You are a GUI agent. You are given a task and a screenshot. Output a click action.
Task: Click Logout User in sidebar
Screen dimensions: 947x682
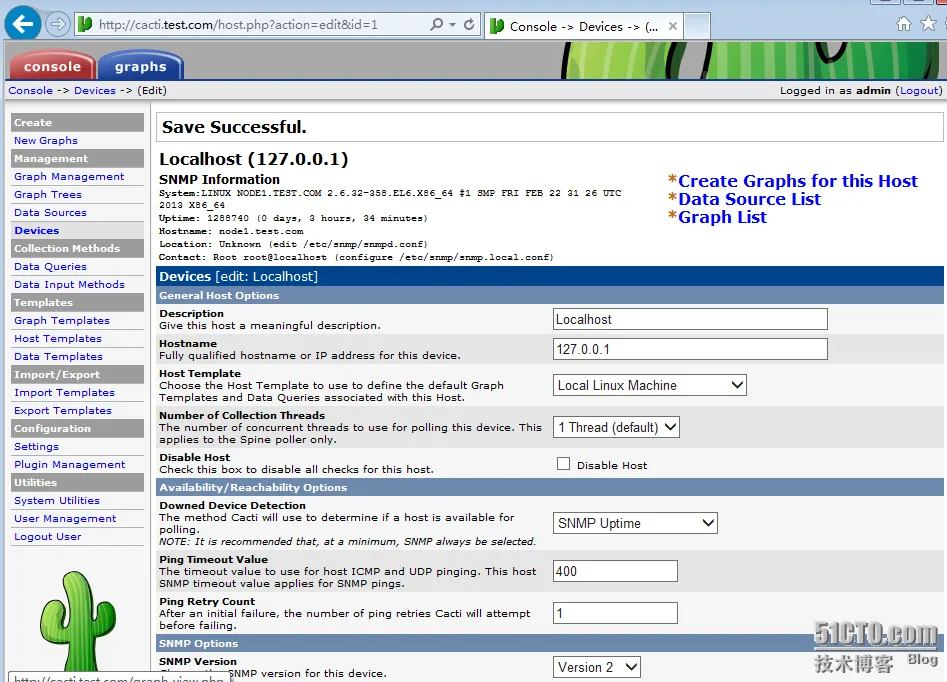tap(47, 536)
